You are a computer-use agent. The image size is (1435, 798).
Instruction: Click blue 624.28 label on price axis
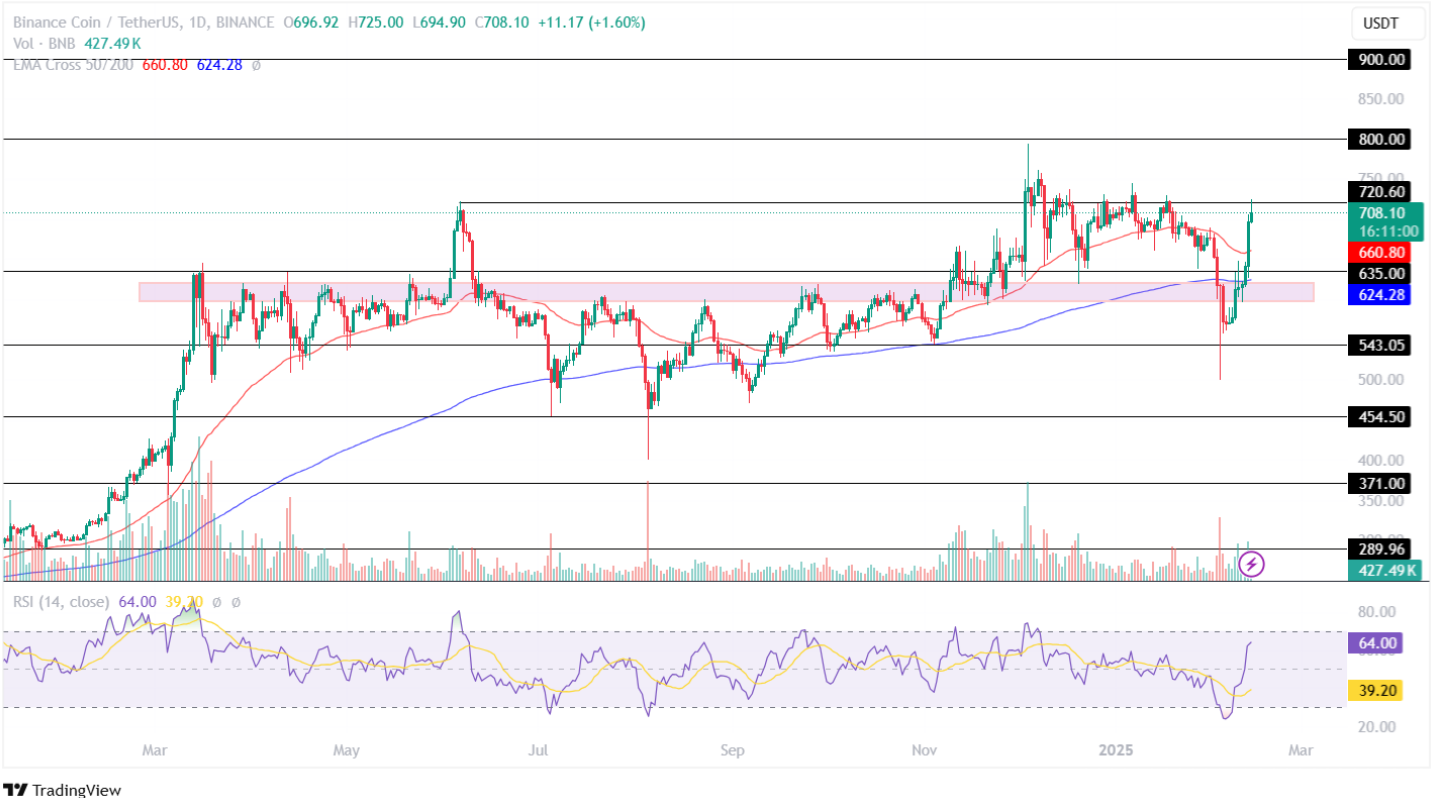point(1380,294)
